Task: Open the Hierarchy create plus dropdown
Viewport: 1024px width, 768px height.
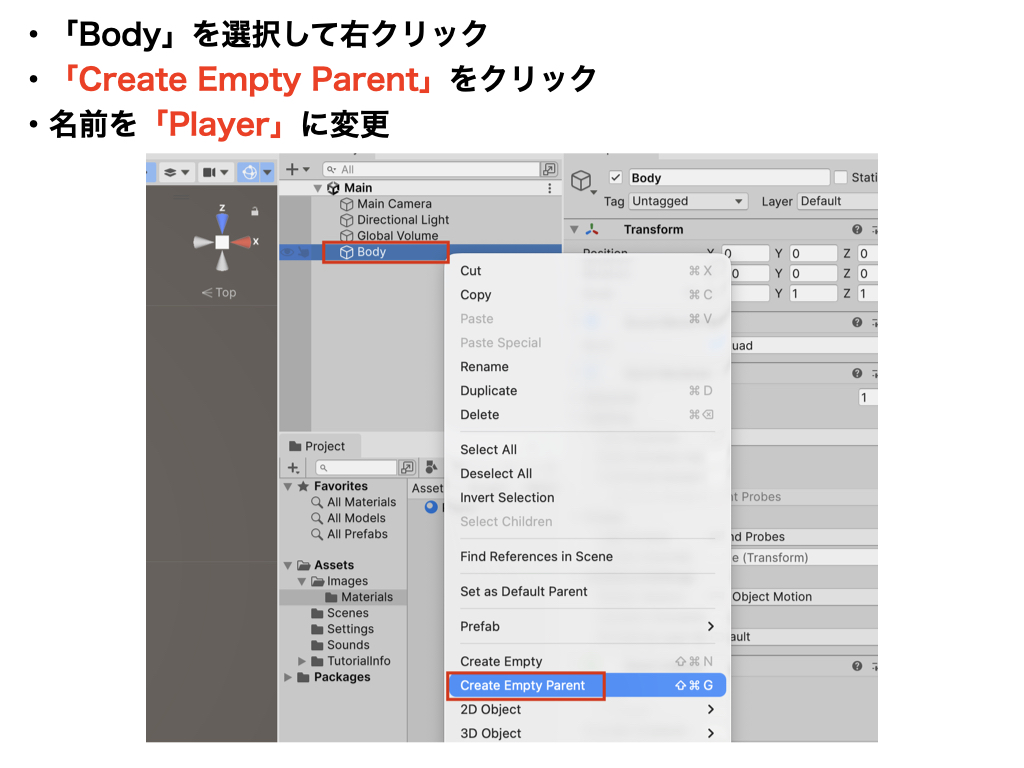Action: [x=298, y=170]
